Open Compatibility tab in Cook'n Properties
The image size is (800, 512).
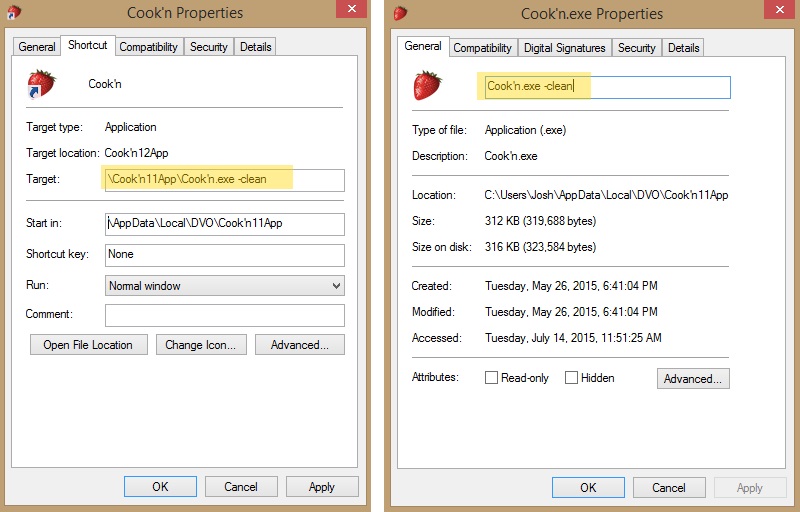[x=148, y=47]
